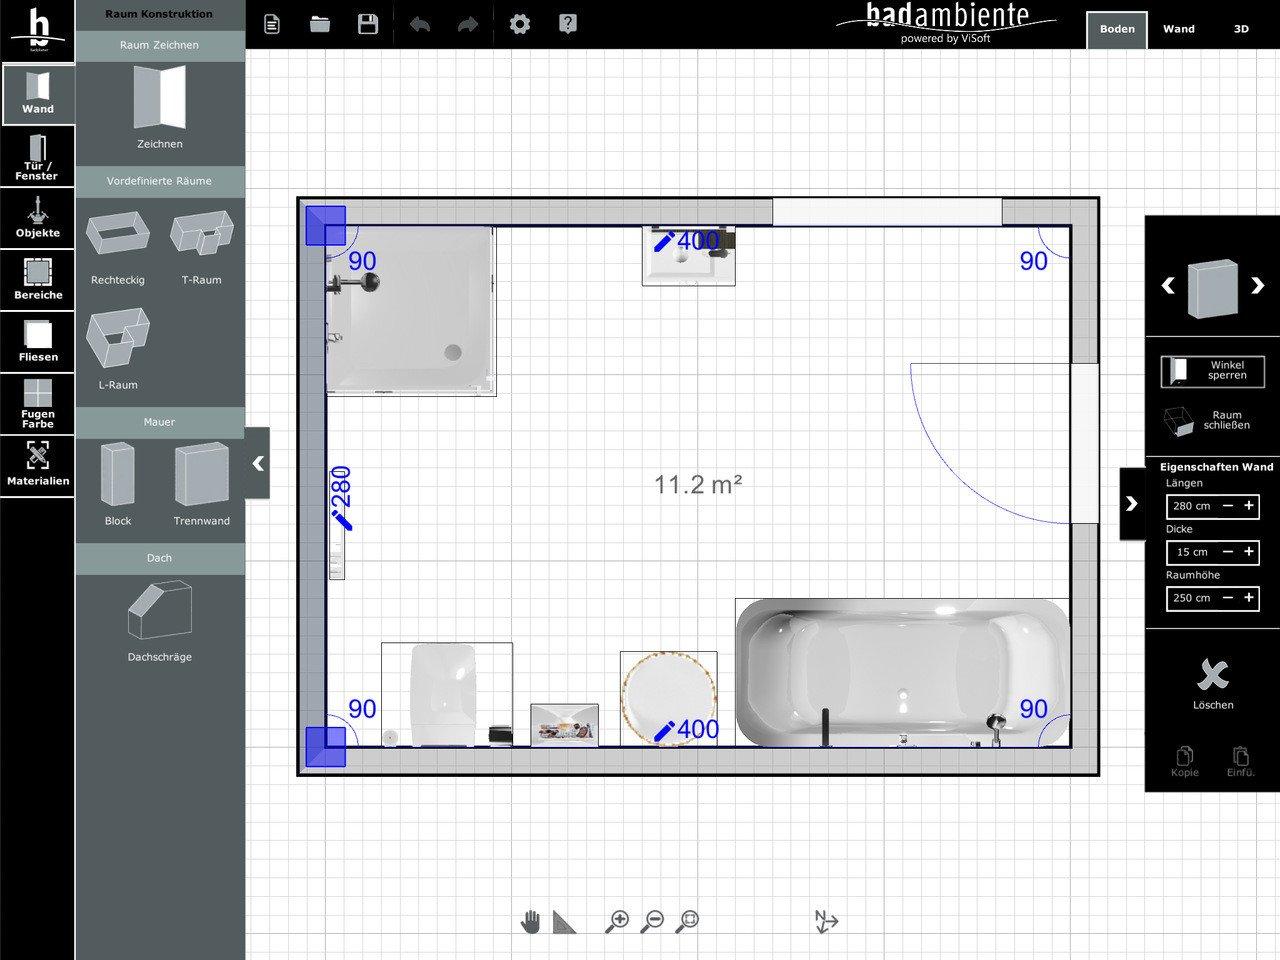Click the 250 cm Raumhöhe field

1192,598
